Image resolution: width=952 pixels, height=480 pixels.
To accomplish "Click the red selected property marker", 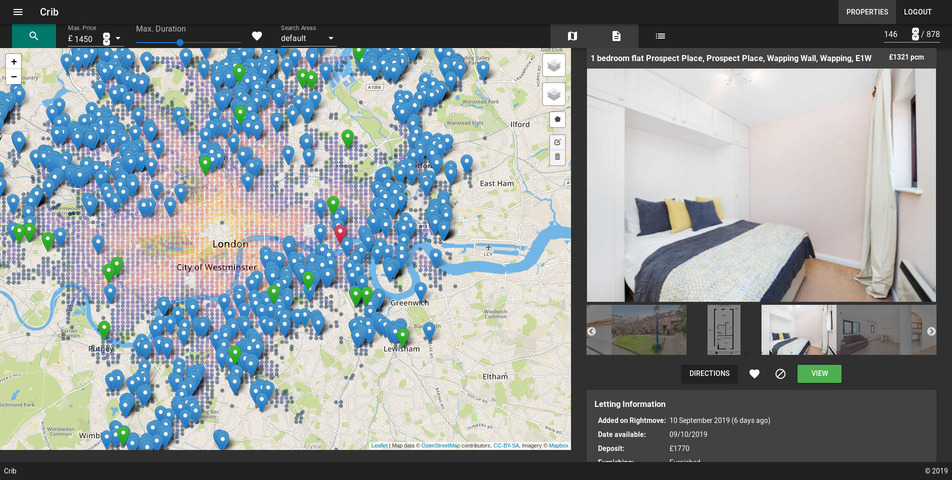I will [x=340, y=234].
